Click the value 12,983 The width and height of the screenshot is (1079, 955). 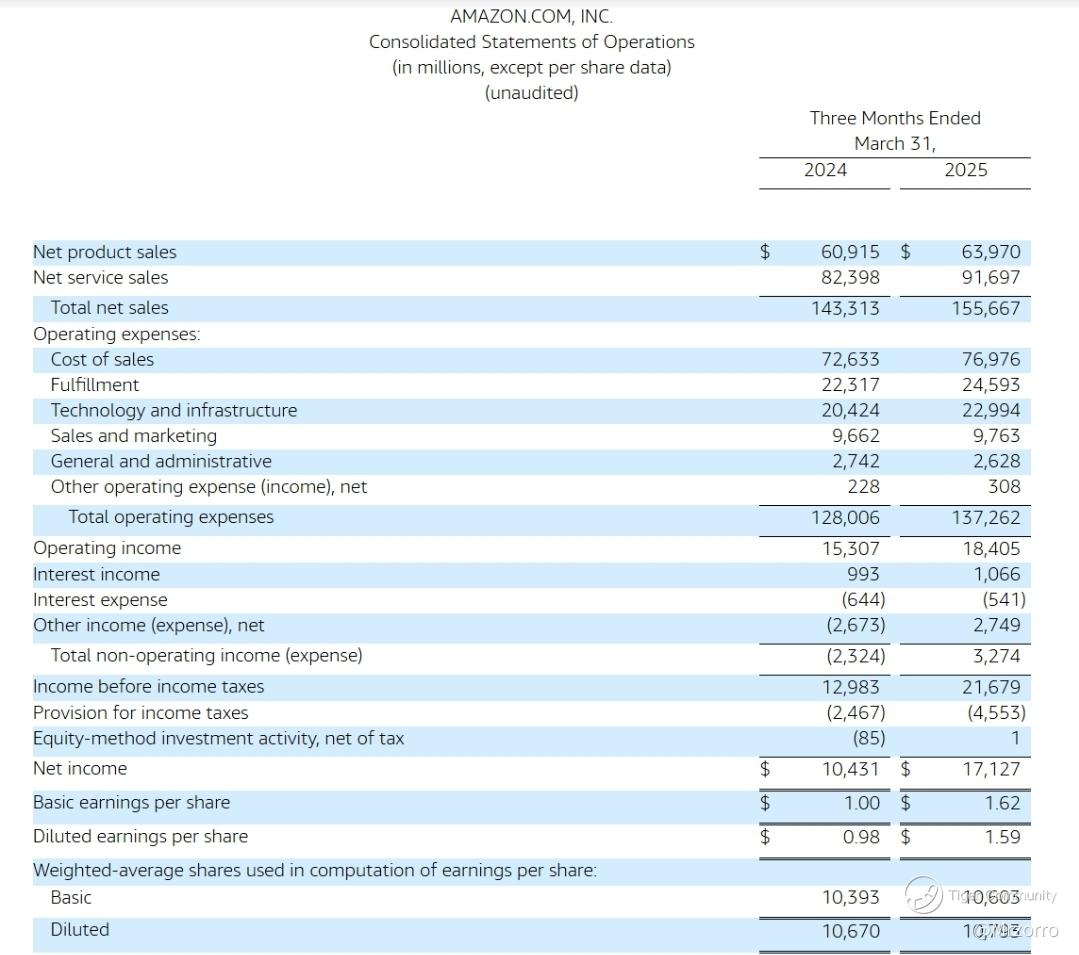(x=851, y=687)
